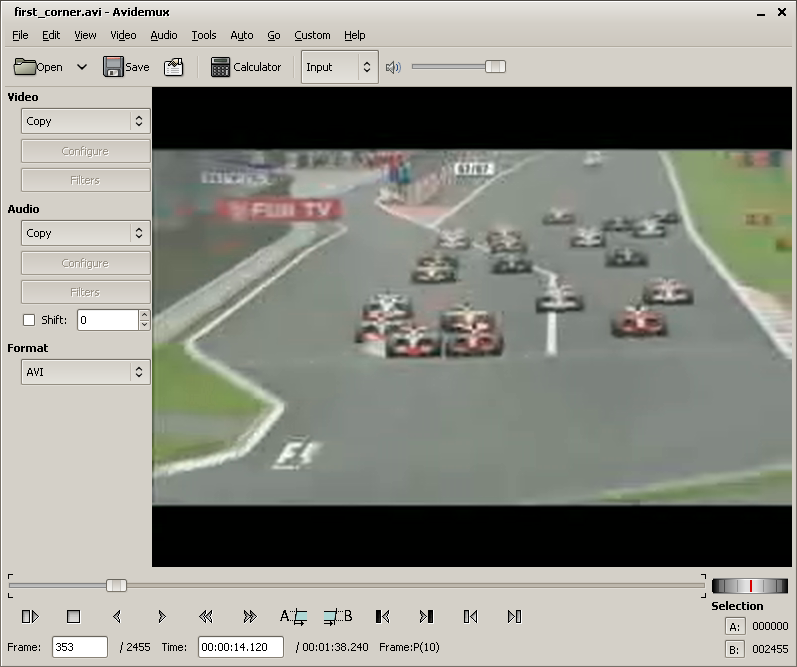The image size is (797, 667).
Task: Expand the Audio codec Copy dropdown
Action: pyautogui.click(x=85, y=233)
